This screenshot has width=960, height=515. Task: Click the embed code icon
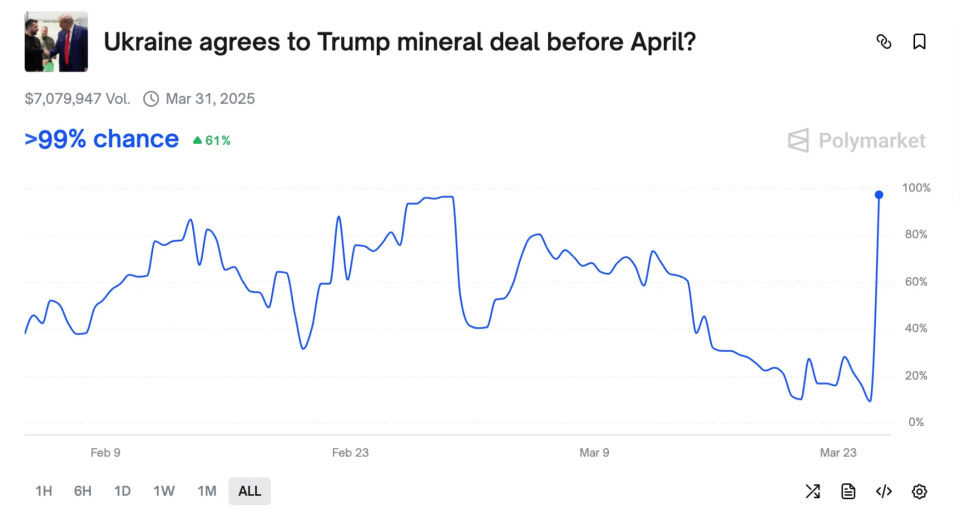(x=884, y=491)
